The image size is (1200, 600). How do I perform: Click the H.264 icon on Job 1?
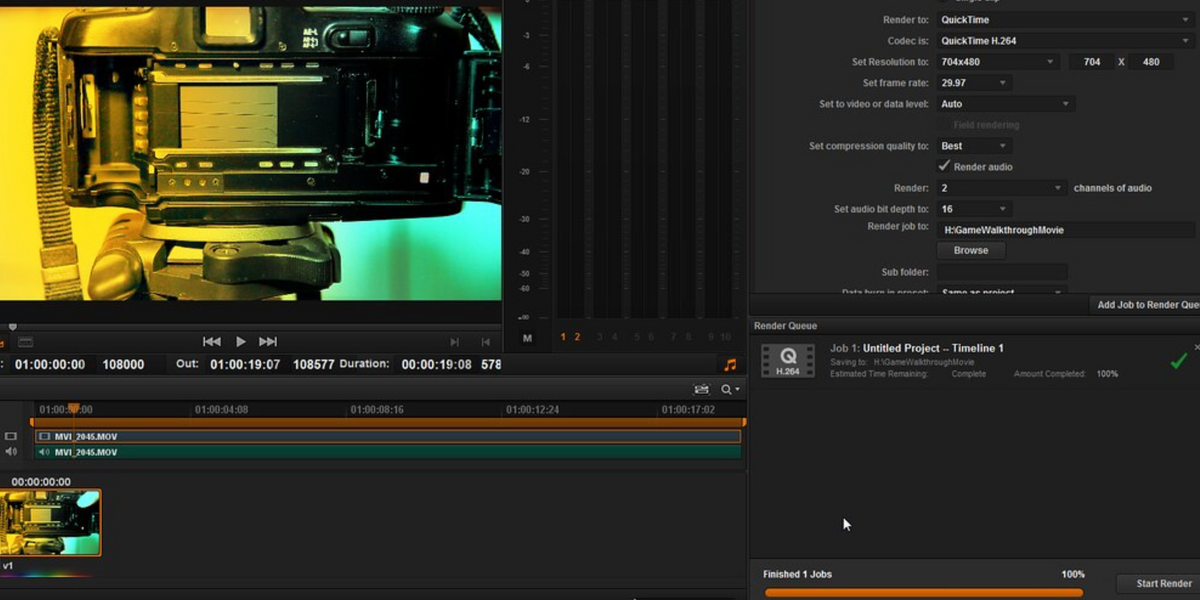788,360
